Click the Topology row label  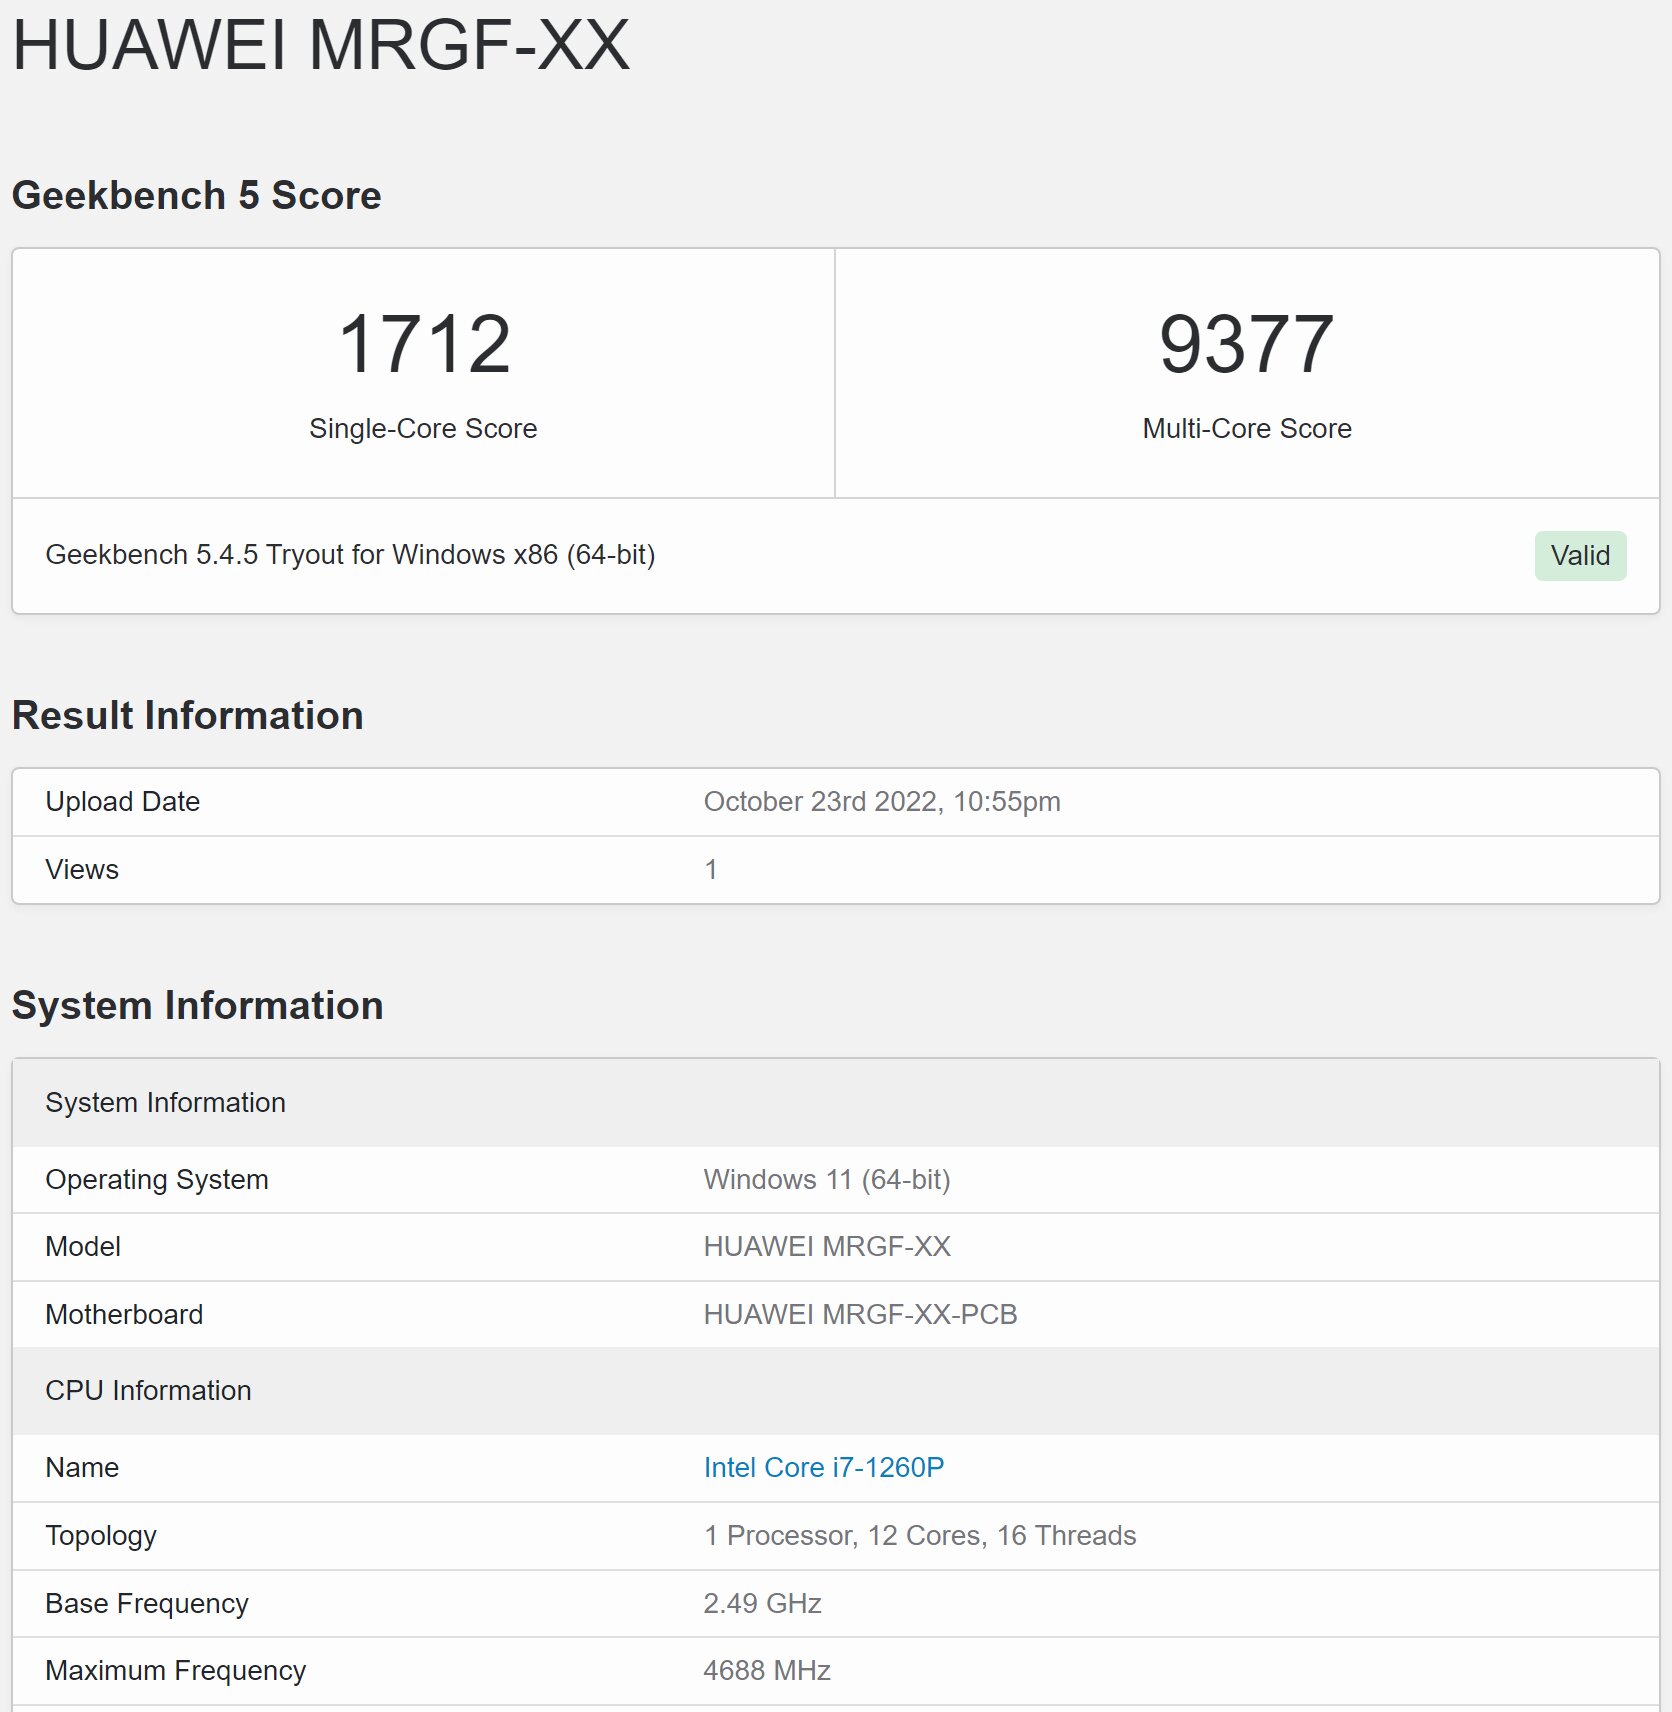click(x=101, y=1536)
